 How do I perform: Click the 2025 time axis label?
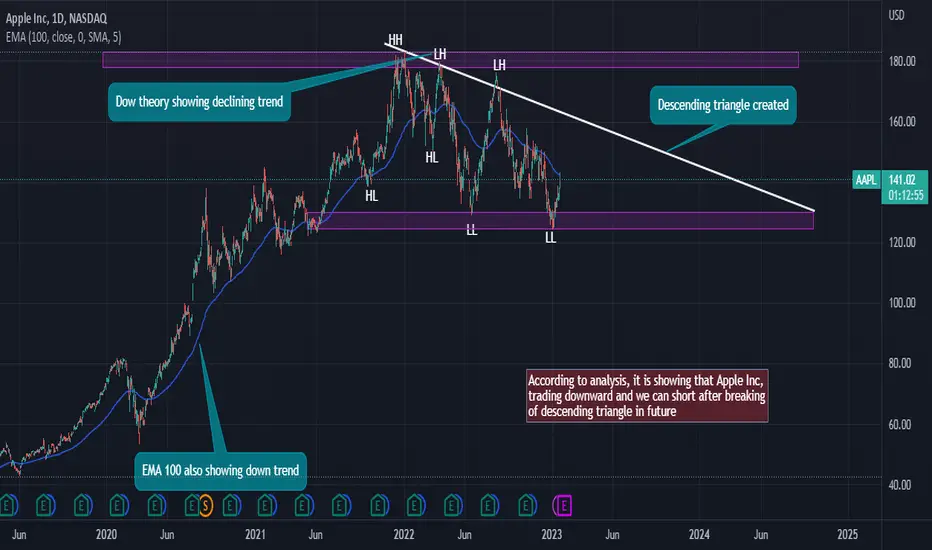point(848,535)
